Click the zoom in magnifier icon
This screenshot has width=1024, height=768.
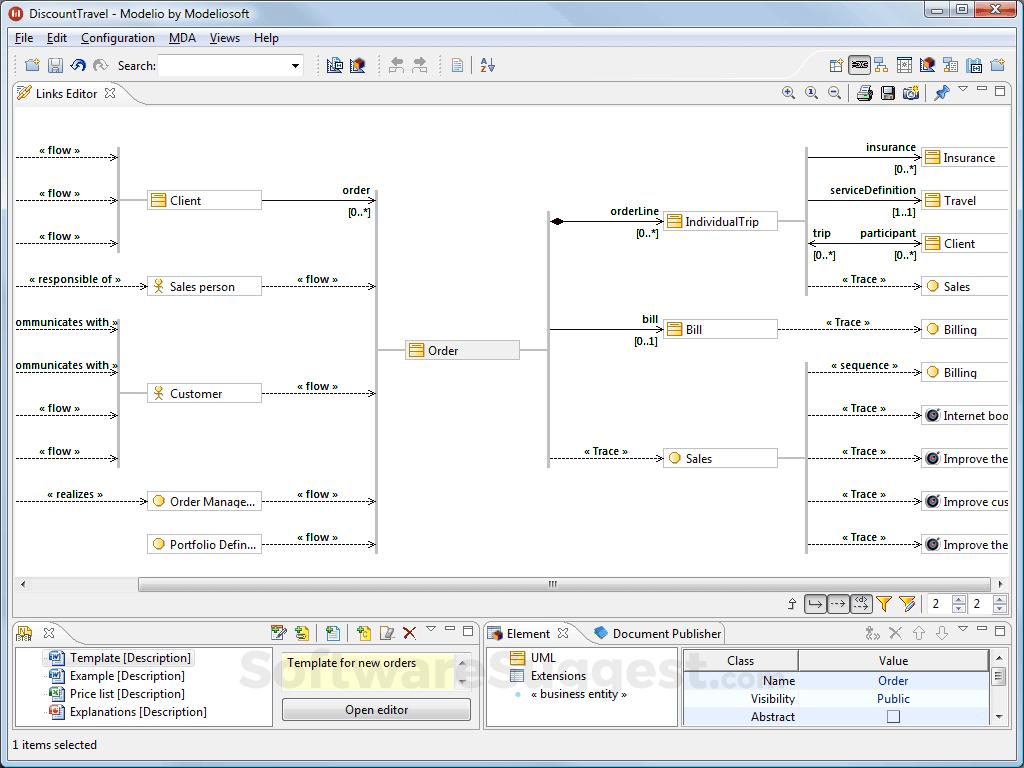point(788,93)
